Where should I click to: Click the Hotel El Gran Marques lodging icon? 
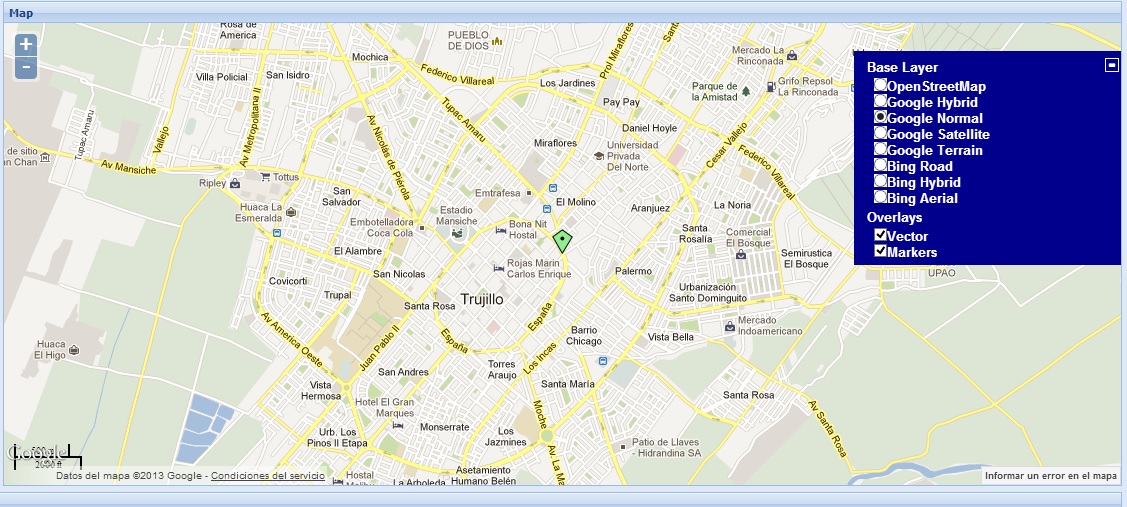click(397, 426)
